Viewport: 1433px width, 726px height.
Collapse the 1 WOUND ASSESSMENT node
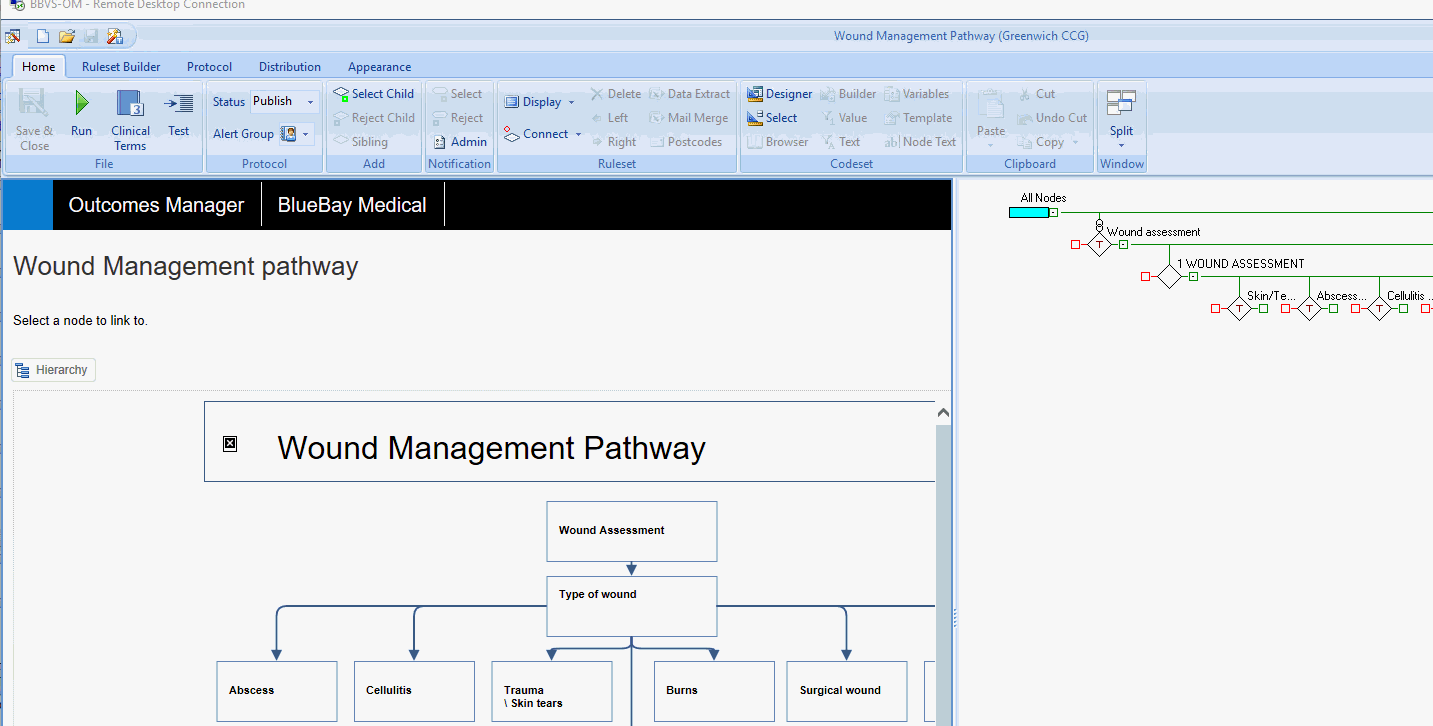[1193, 277]
